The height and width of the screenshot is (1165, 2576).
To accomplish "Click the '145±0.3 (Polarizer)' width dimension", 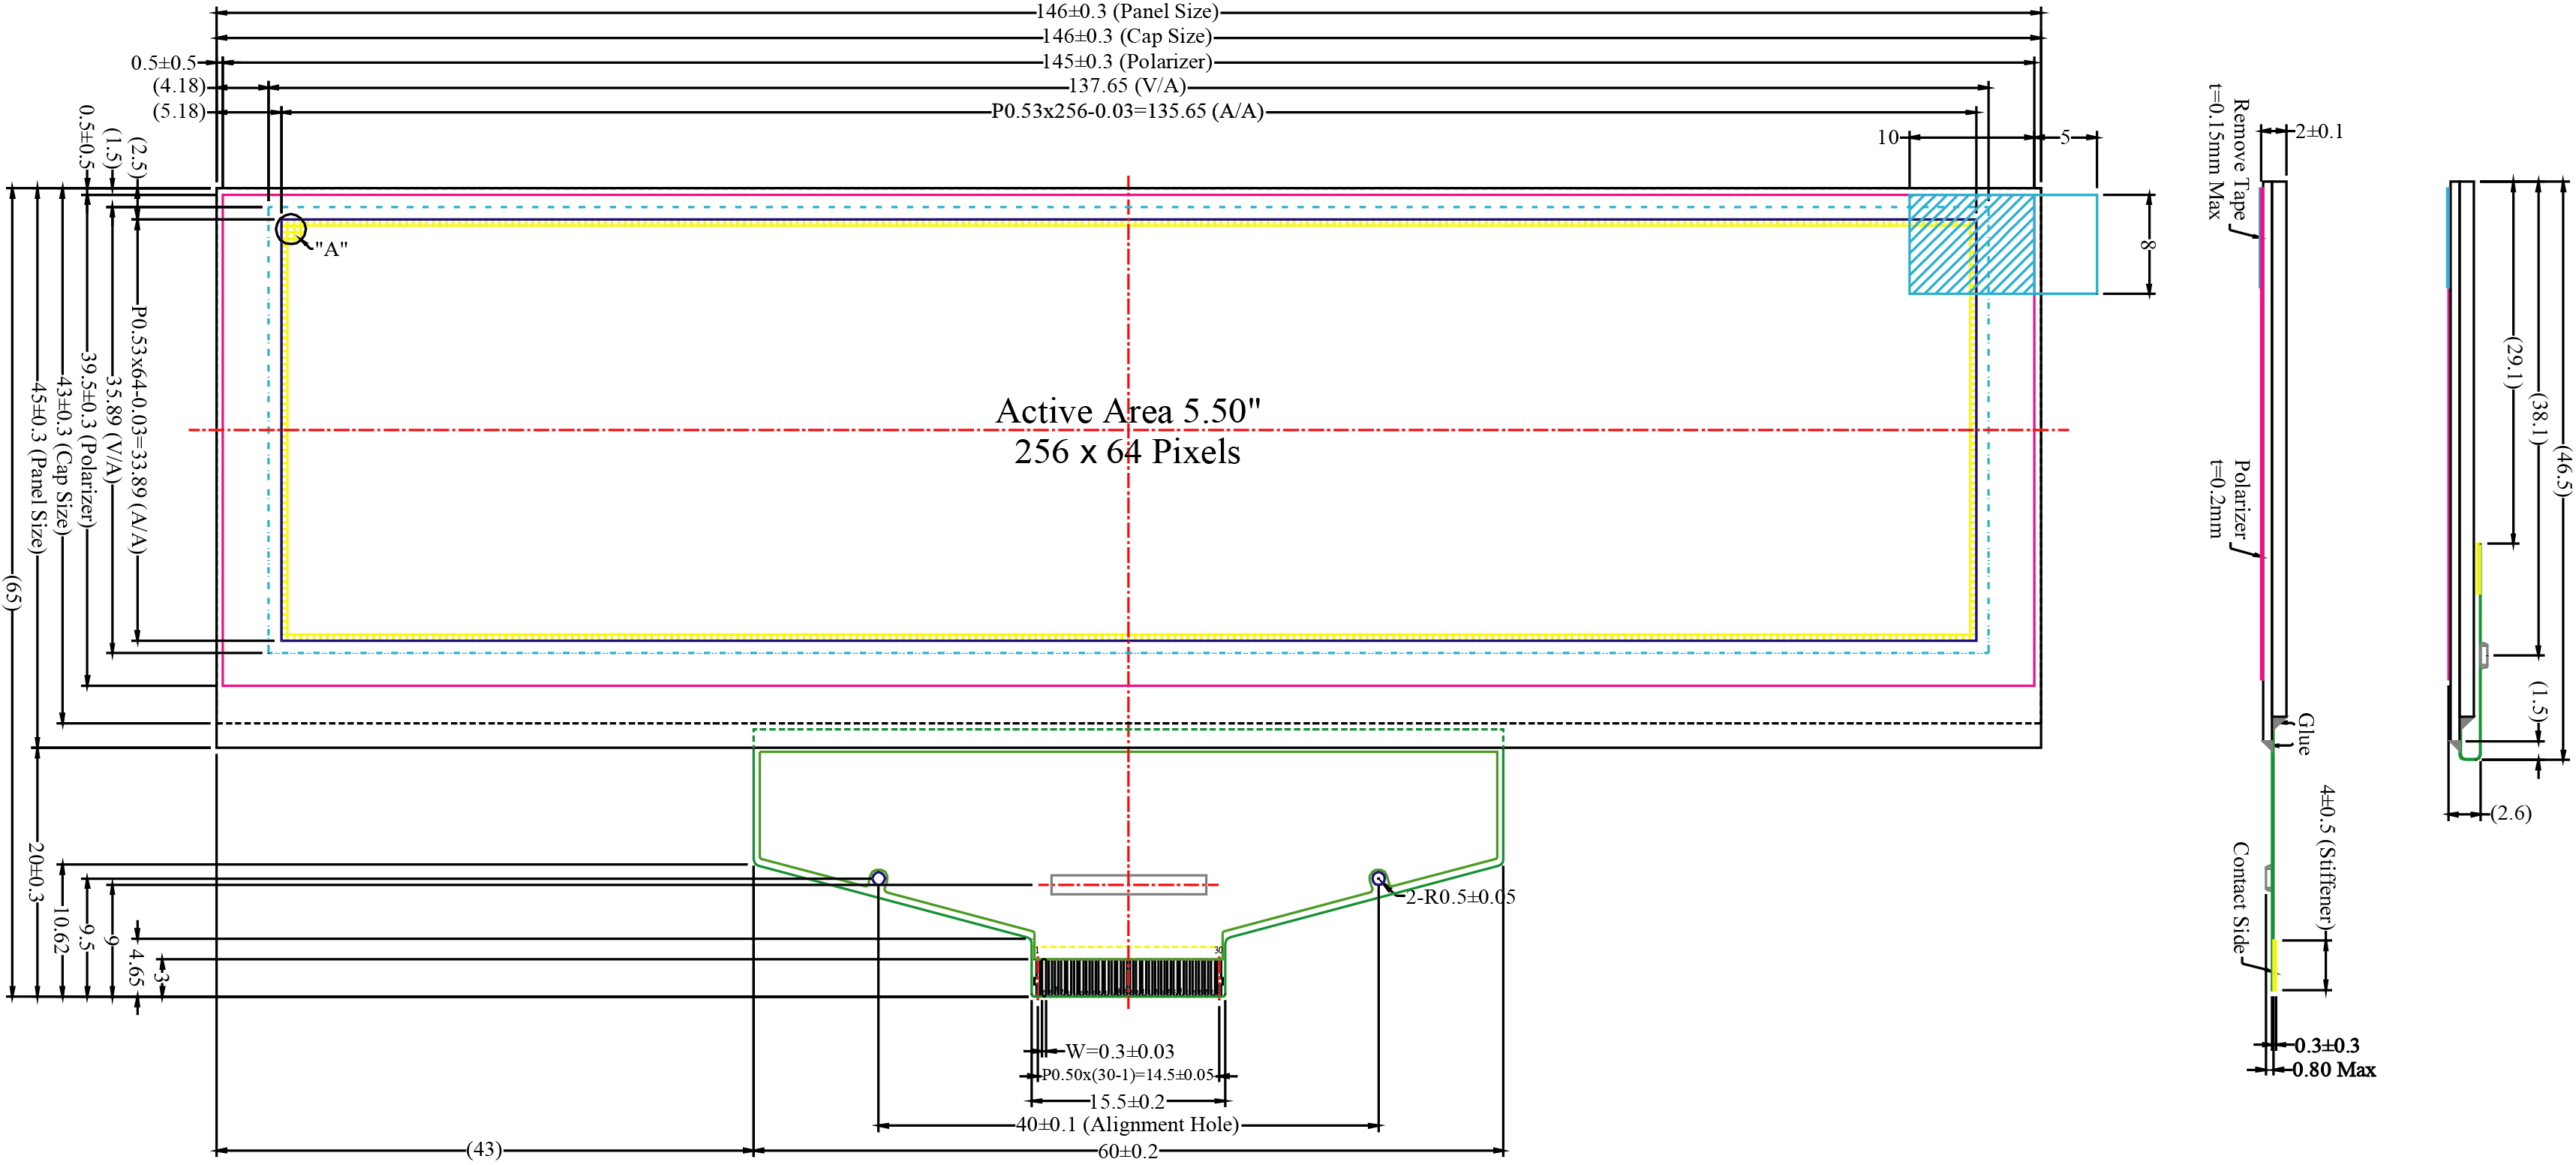I will click(1127, 62).
